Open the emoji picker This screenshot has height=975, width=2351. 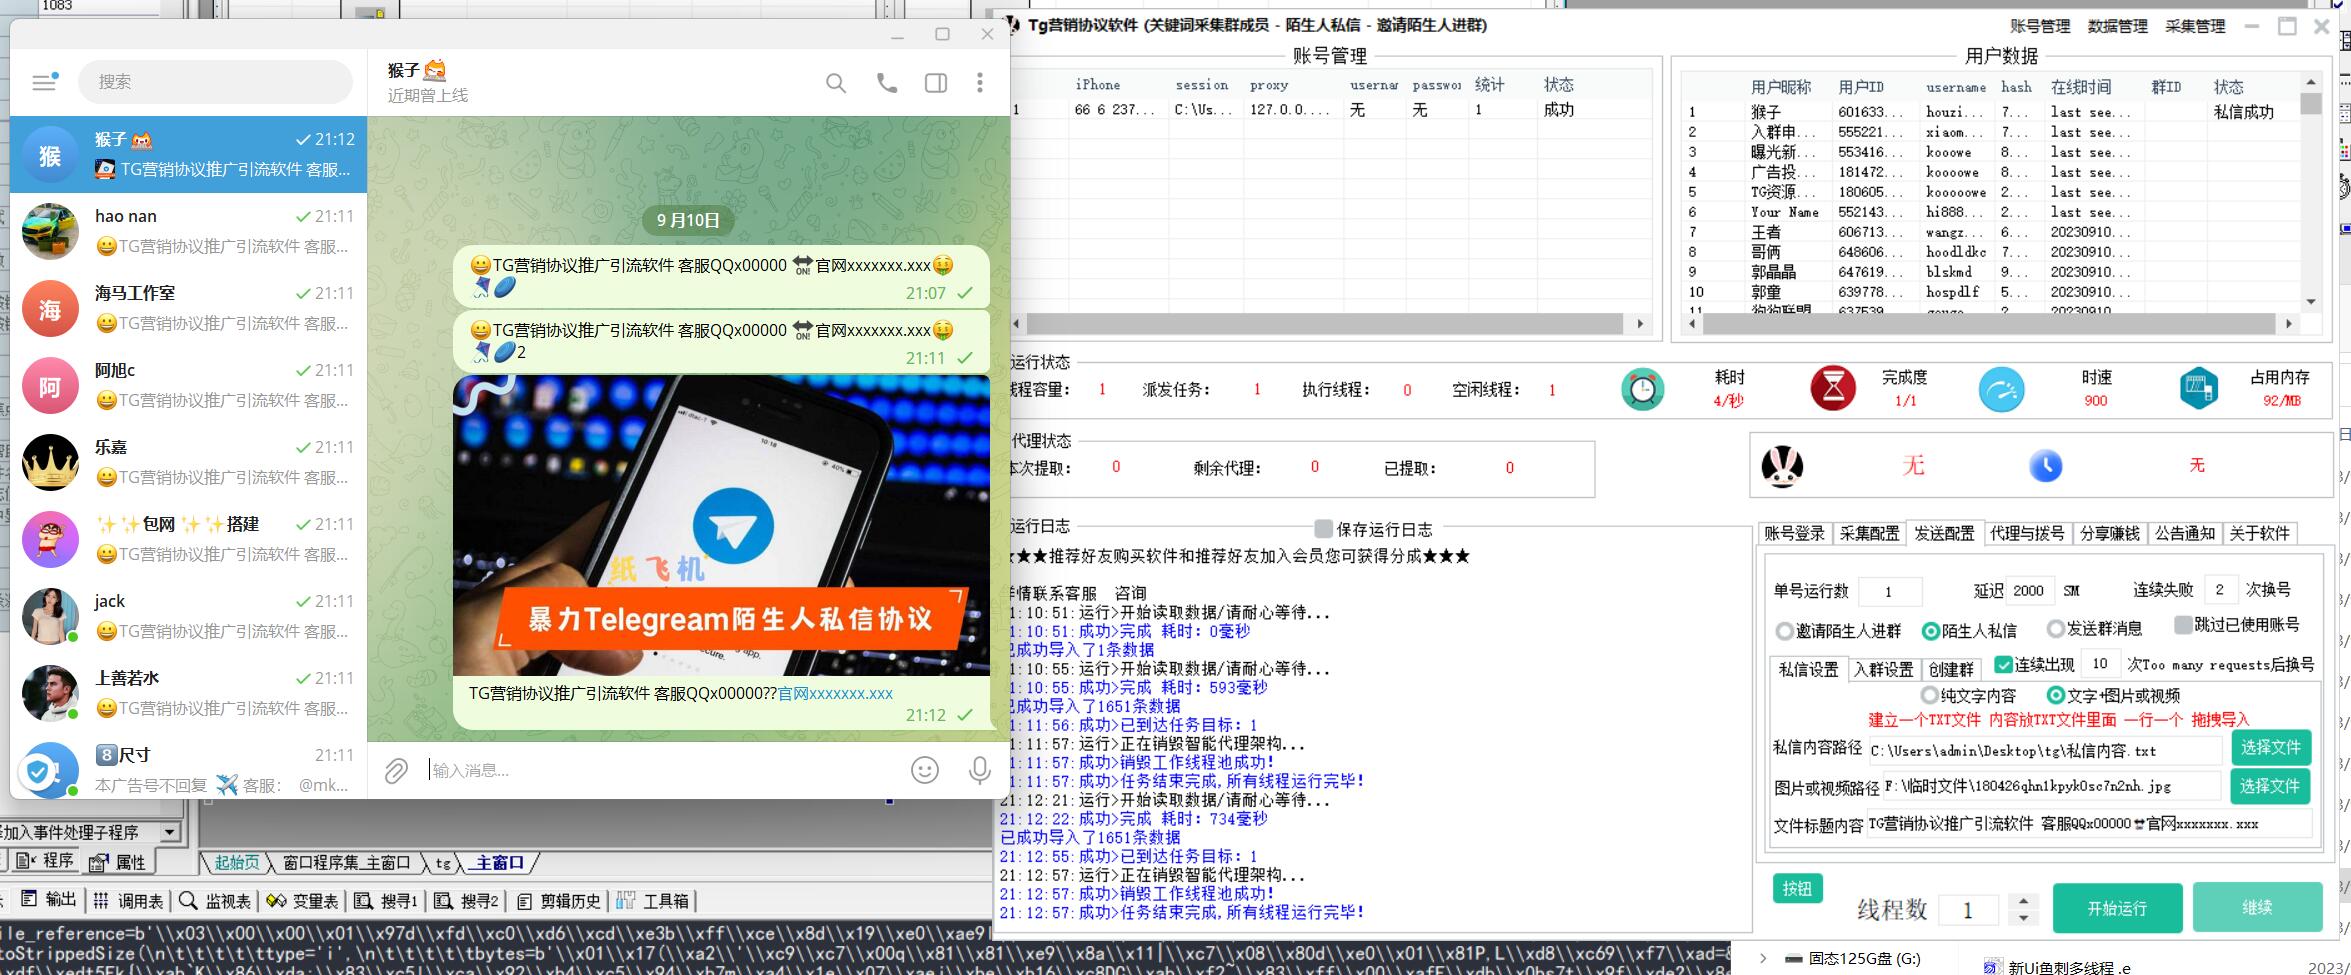tap(925, 770)
